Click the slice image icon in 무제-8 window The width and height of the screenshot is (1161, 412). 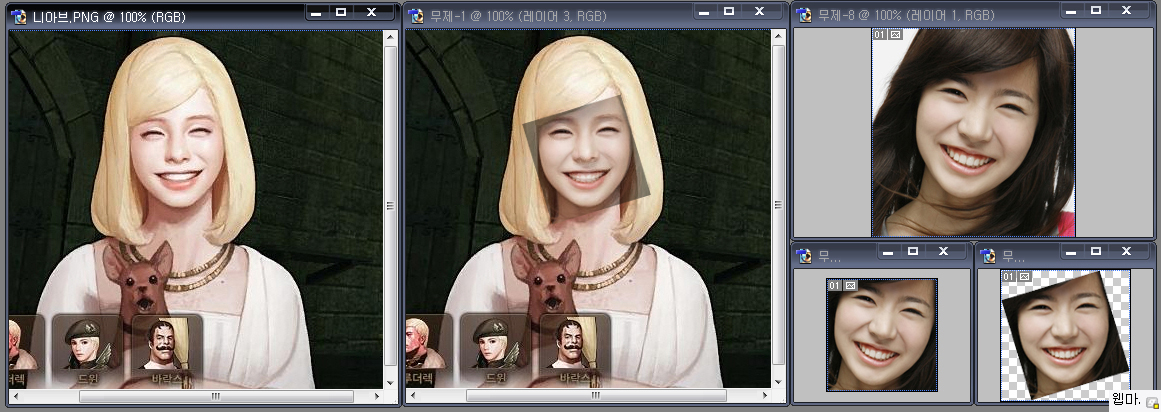tap(894, 34)
